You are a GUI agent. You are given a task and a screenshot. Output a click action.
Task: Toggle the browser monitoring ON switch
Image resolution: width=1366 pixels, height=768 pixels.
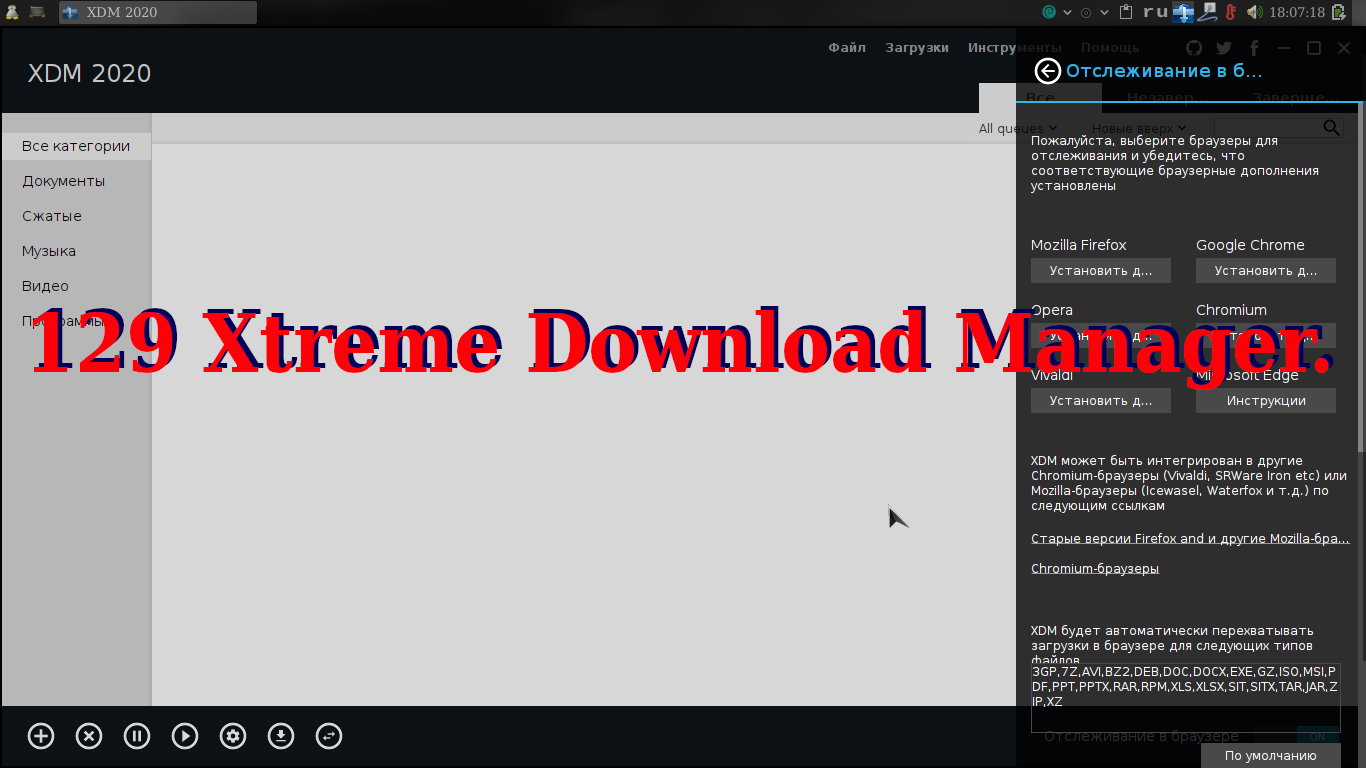tap(1318, 736)
